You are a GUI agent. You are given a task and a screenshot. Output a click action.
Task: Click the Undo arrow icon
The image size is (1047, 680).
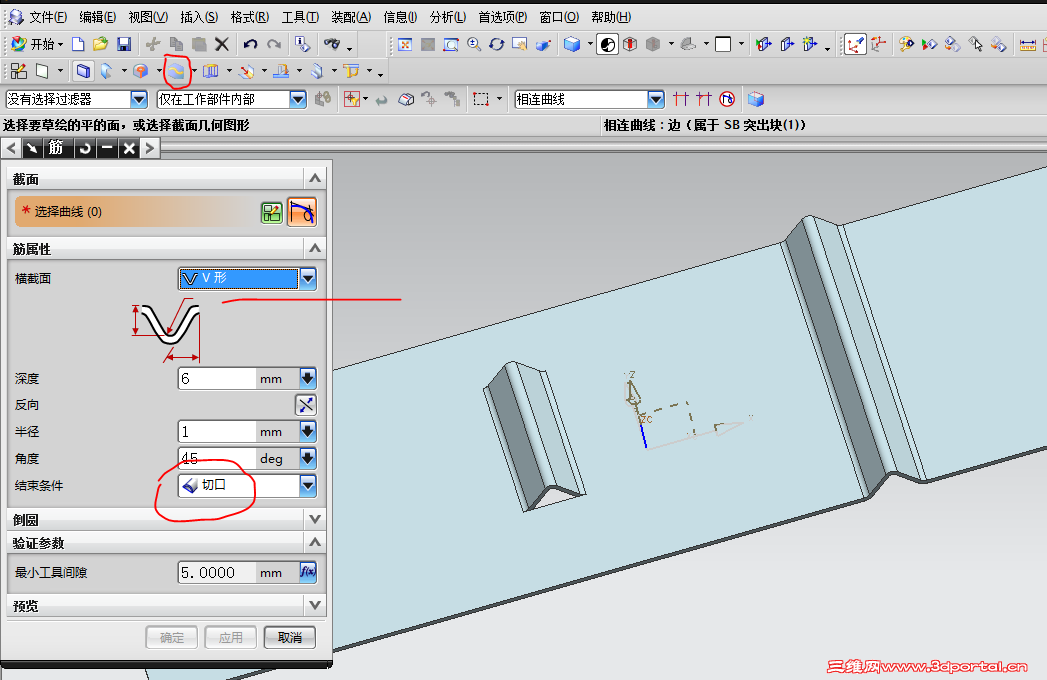pyautogui.click(x=250, y=44)
